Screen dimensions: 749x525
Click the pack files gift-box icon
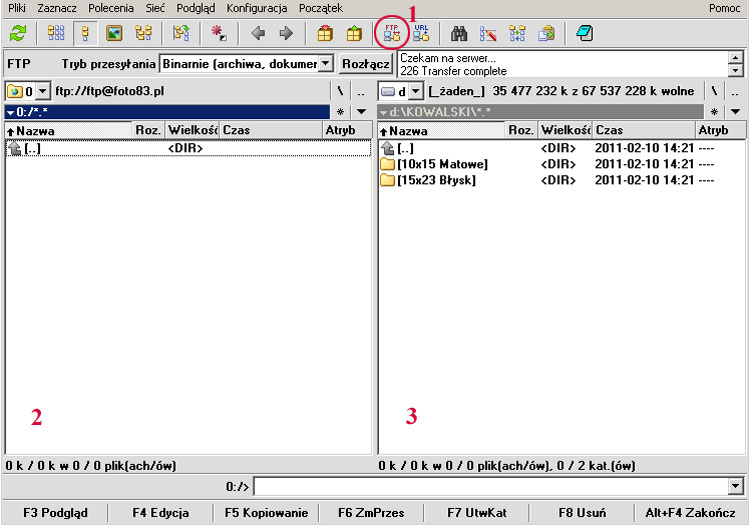(325, 33)
